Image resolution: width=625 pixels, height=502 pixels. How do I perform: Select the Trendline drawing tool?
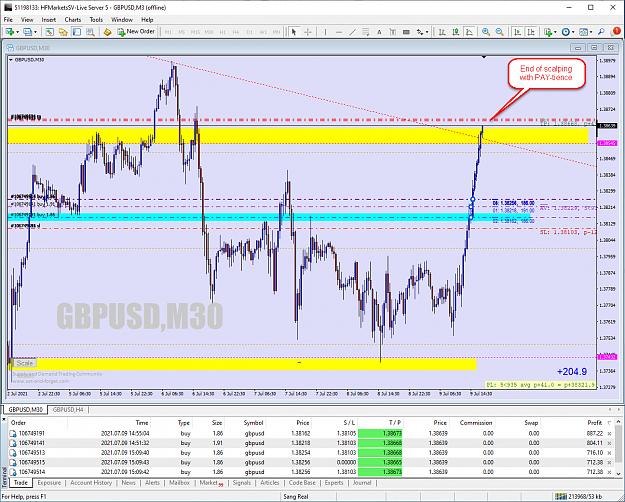pos(352,32)
